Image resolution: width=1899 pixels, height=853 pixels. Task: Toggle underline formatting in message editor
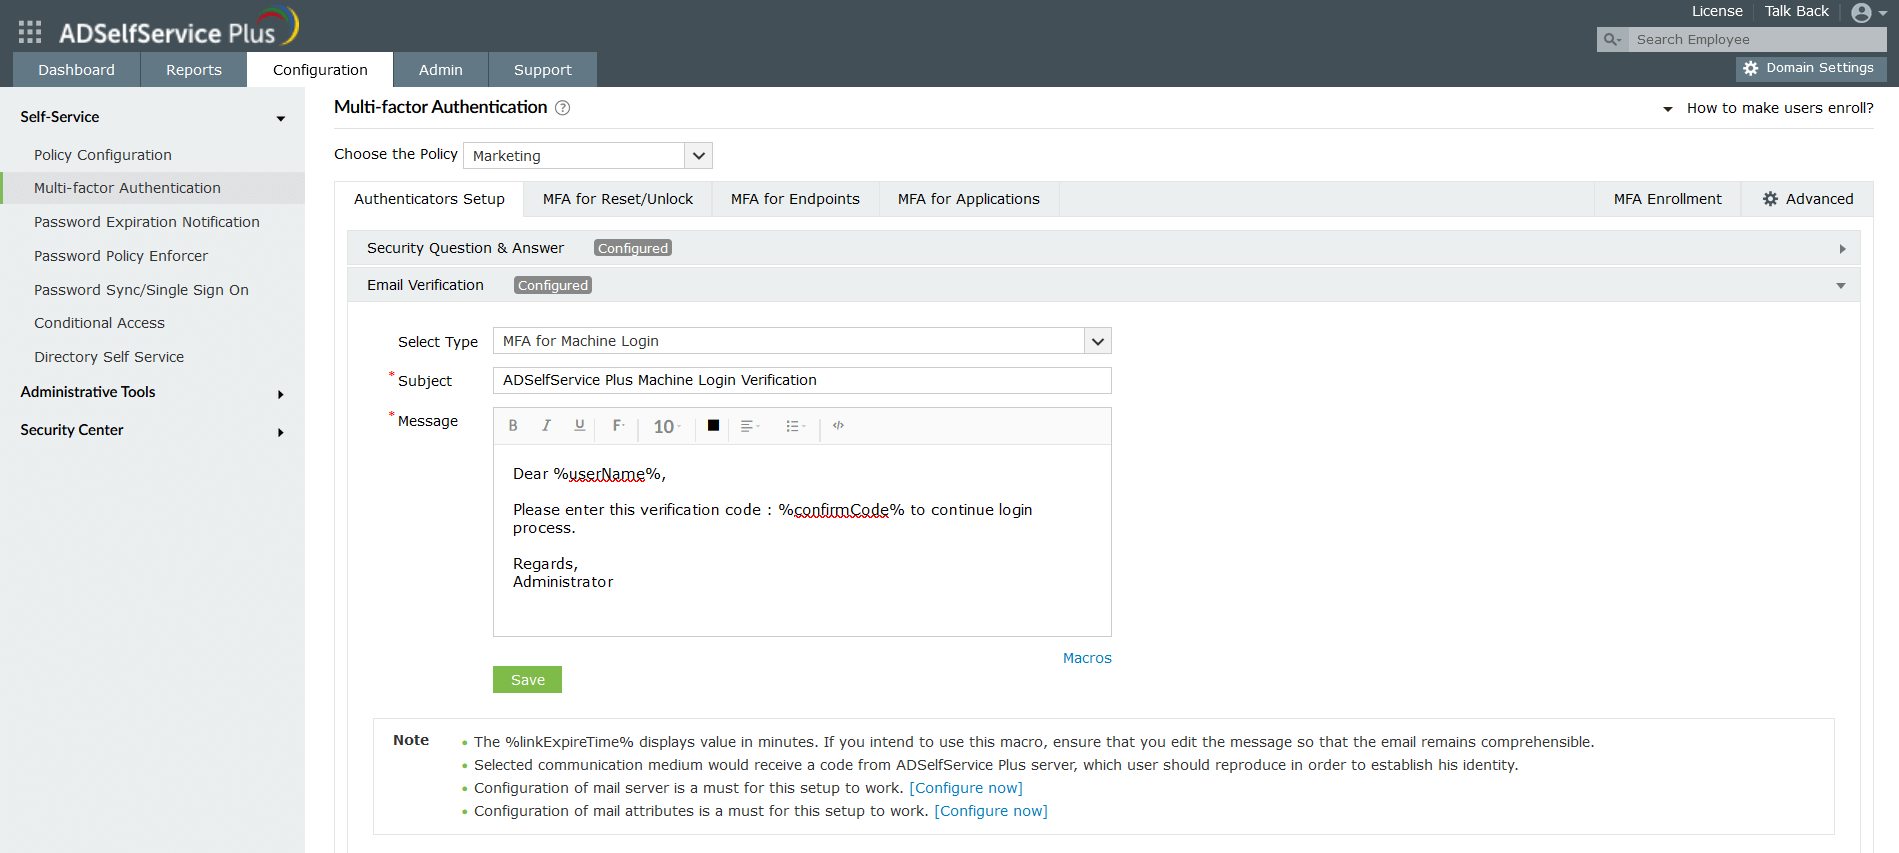pos(579,426)
